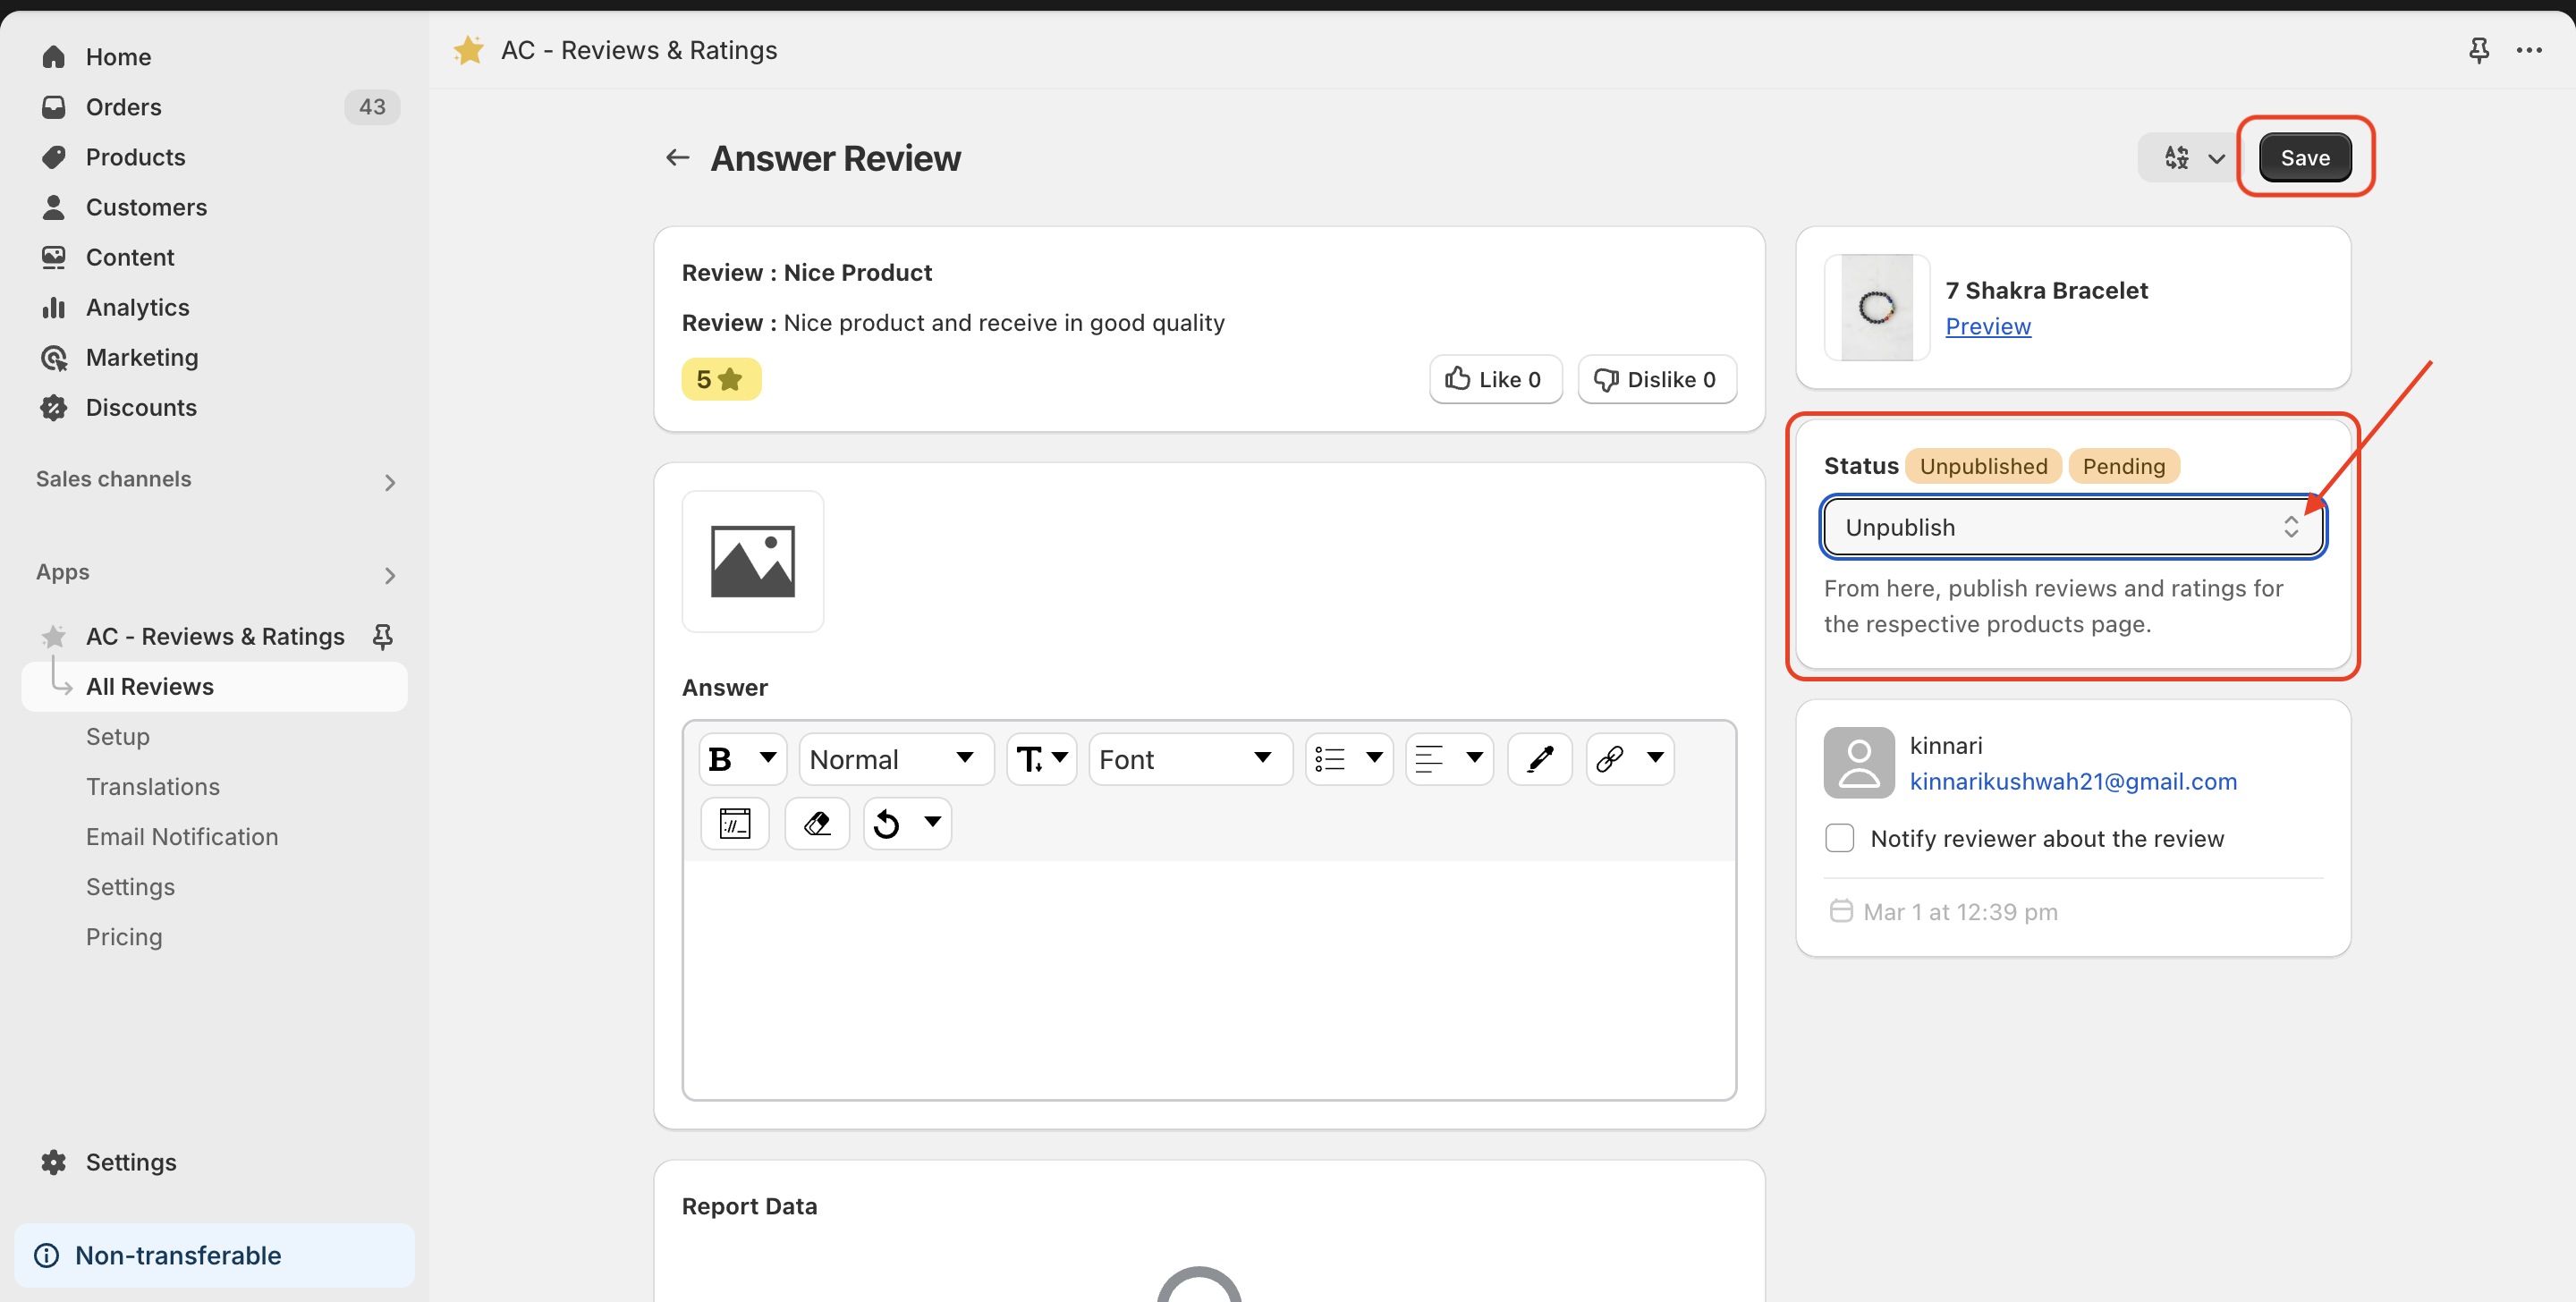Screen dimensions: 2576x1302
Task: Click the Bold formatting icon
Action: pyautogui.click(x=721, y=757)
